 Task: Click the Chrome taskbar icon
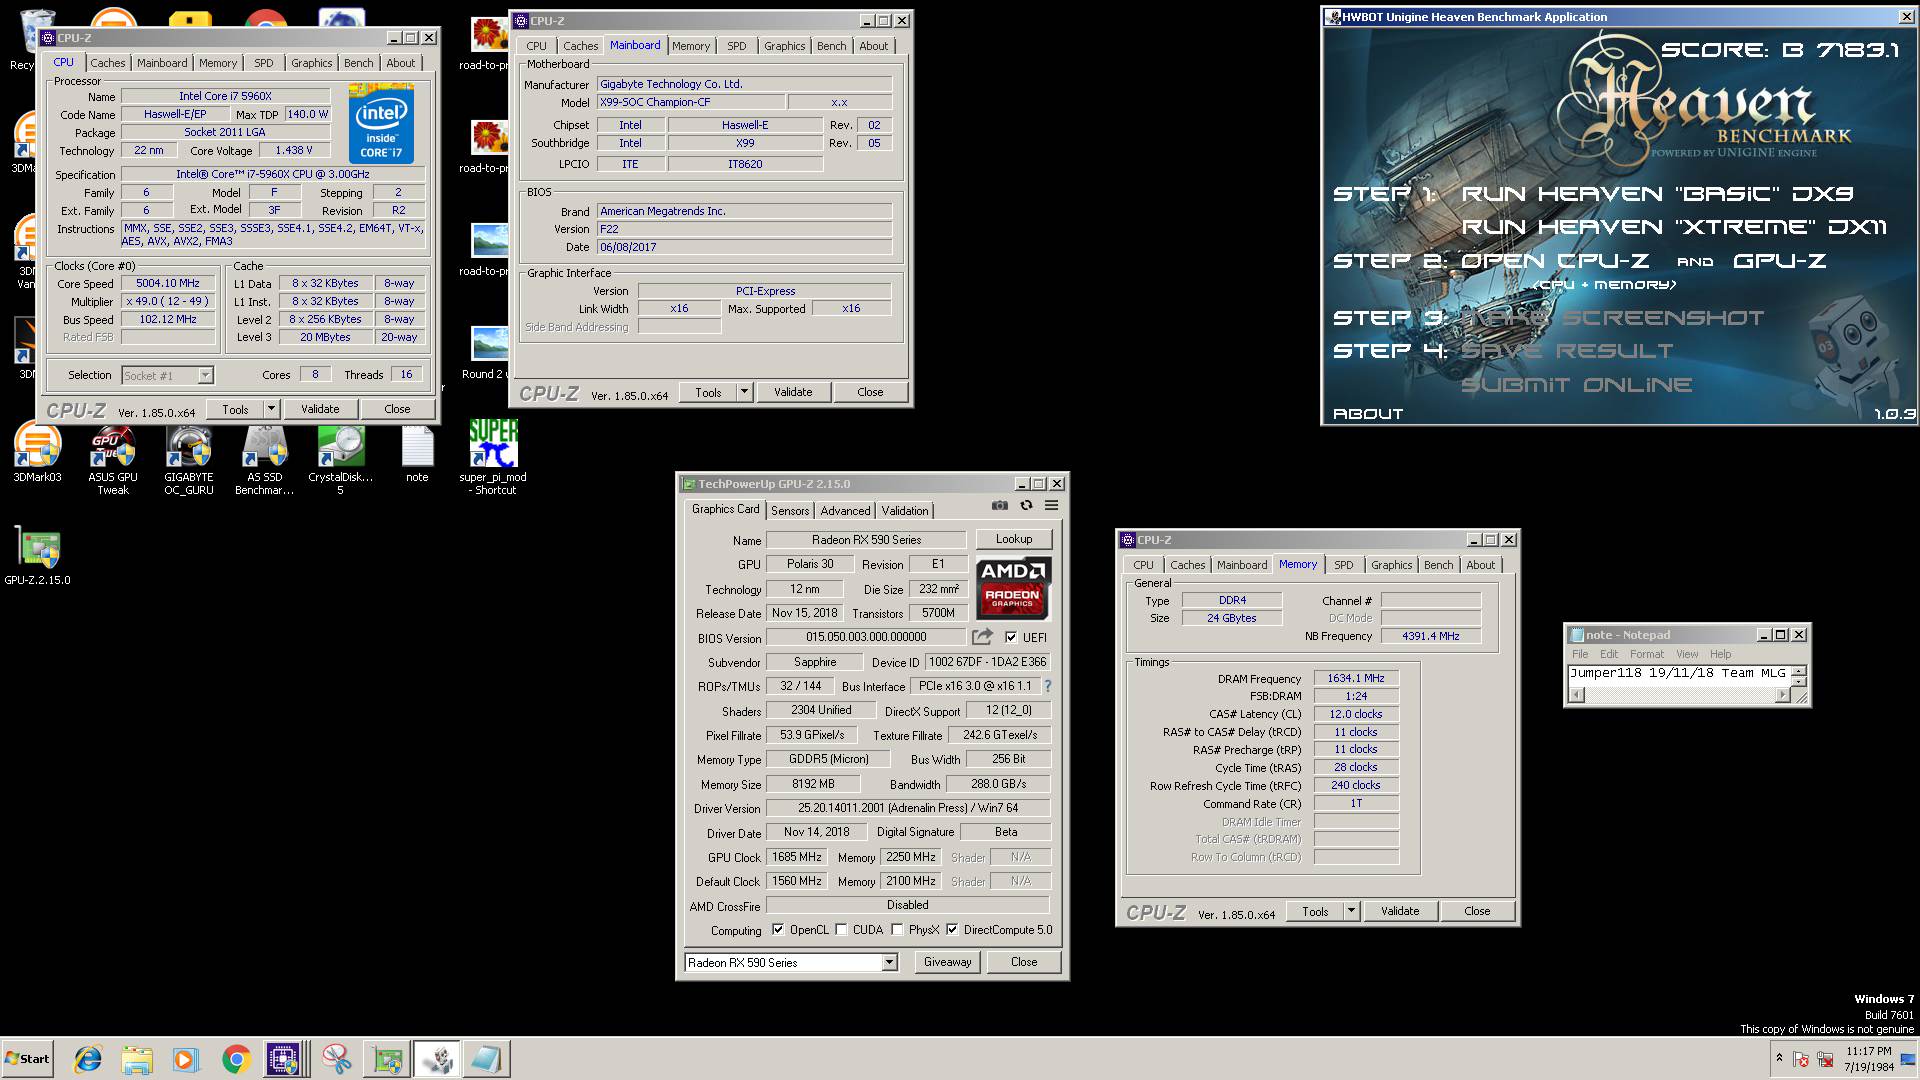(x=236, y=1059)
